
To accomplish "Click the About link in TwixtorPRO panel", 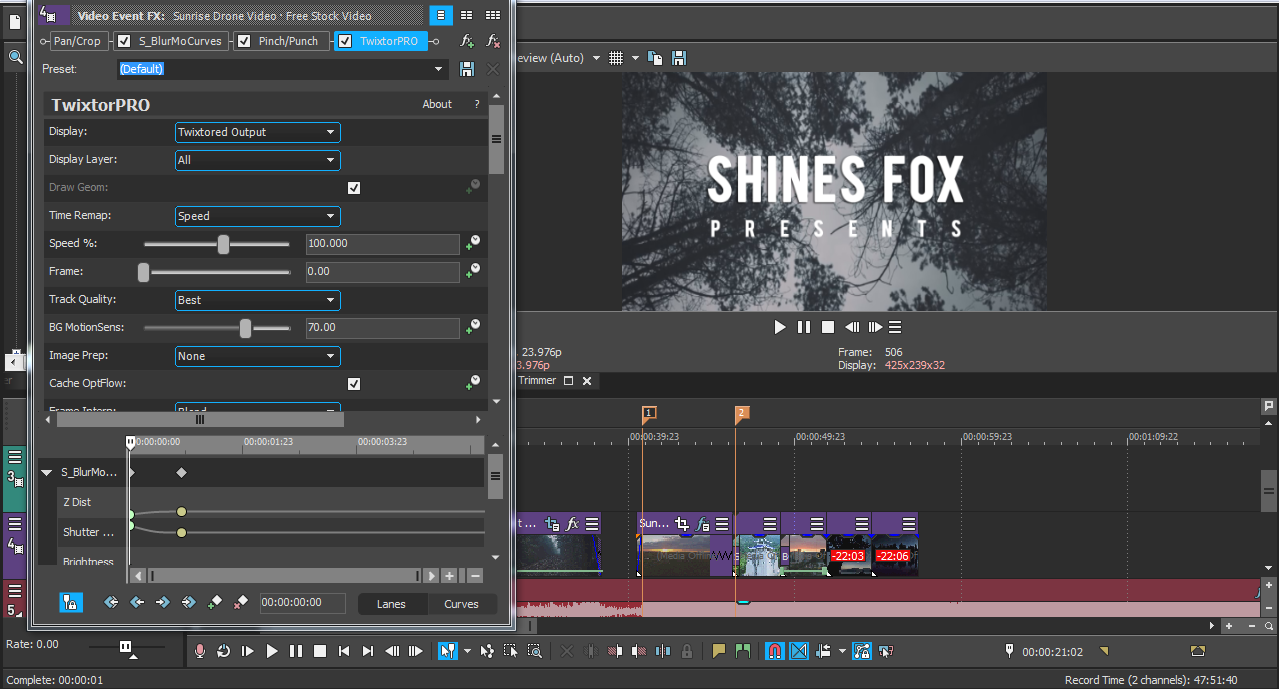I will pos(437,104).
